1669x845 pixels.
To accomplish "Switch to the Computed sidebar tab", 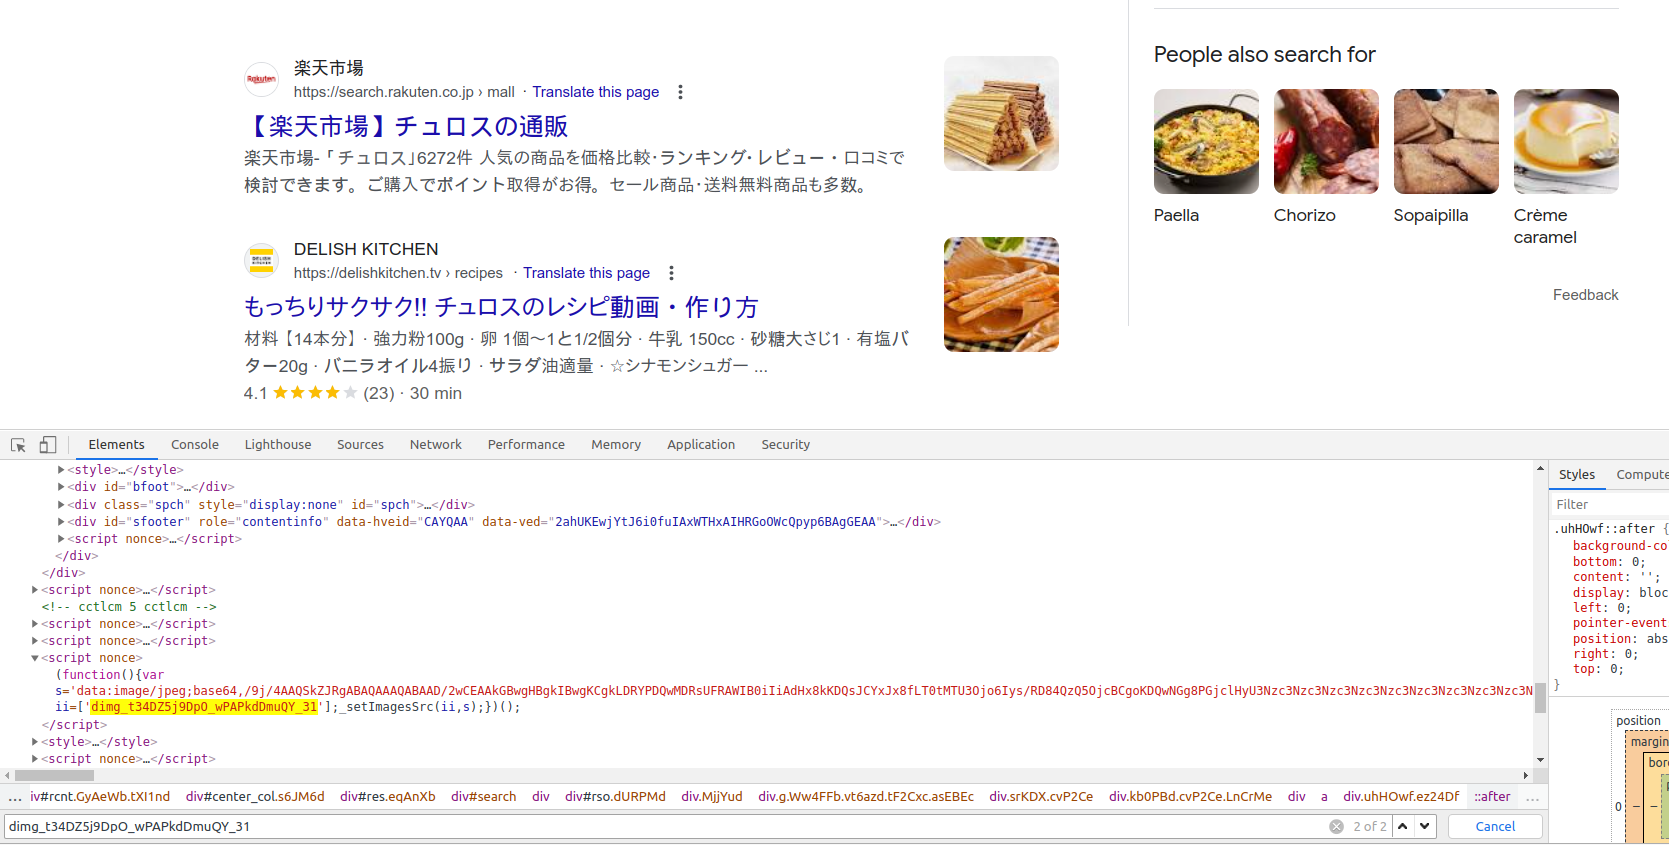I will coord(1642,475).
